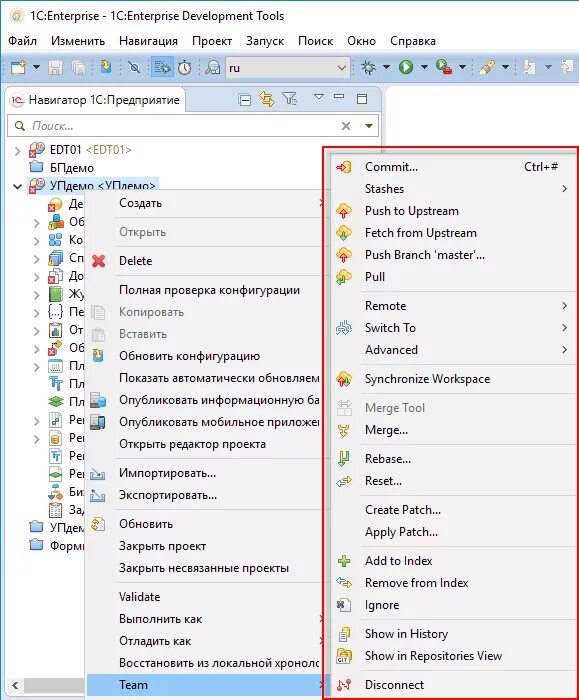Image resolution: width=579 pixels, height=700 pixels.
Task: Click the Push to Upstream icon
Action: tap(344, 211)
